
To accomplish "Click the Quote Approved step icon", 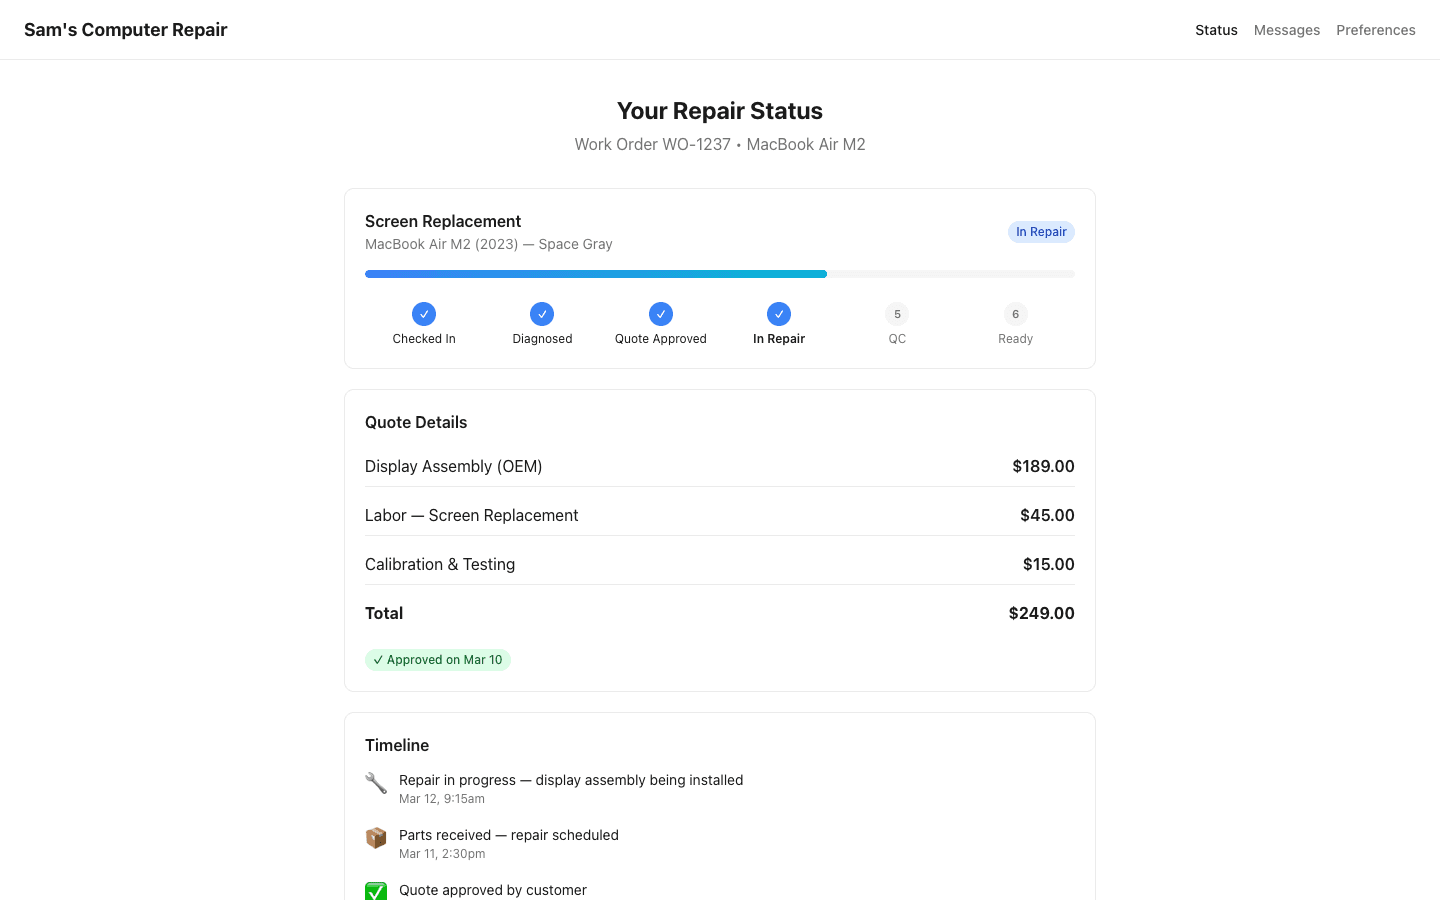I will coord(661,314).
